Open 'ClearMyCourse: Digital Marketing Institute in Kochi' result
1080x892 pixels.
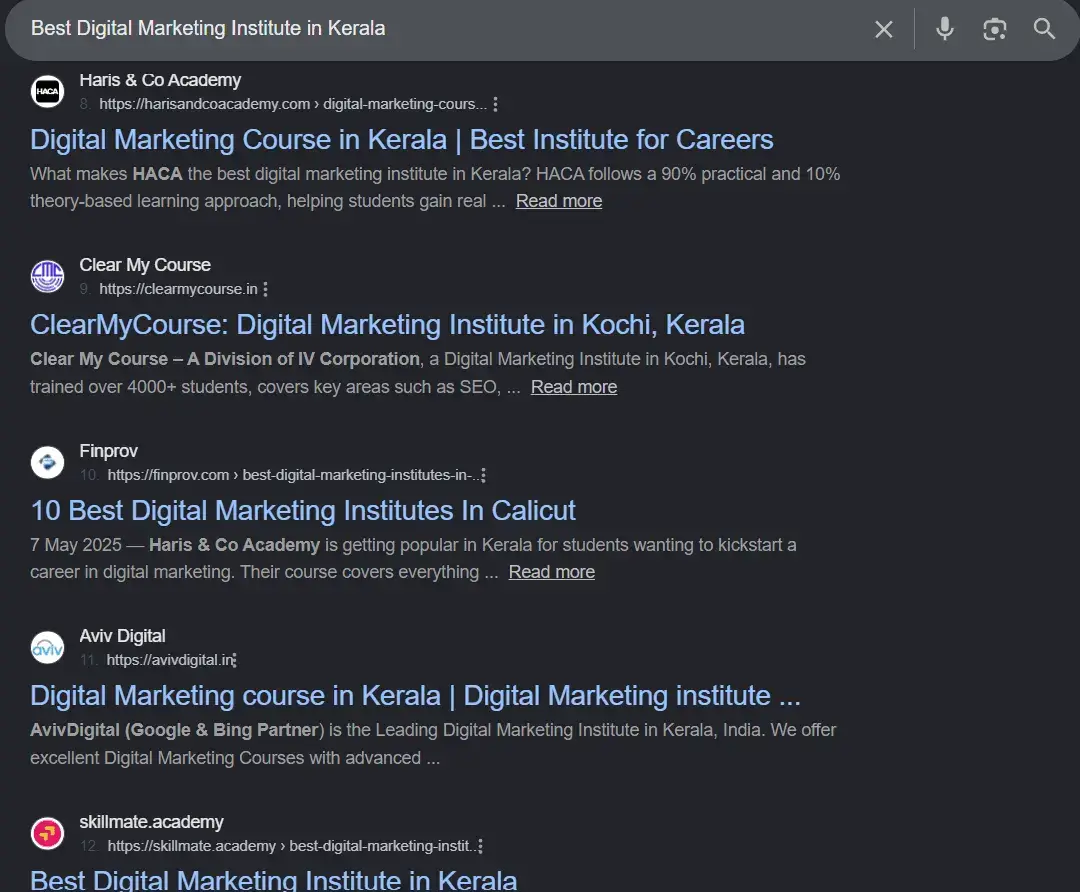[x=387, y=325]
